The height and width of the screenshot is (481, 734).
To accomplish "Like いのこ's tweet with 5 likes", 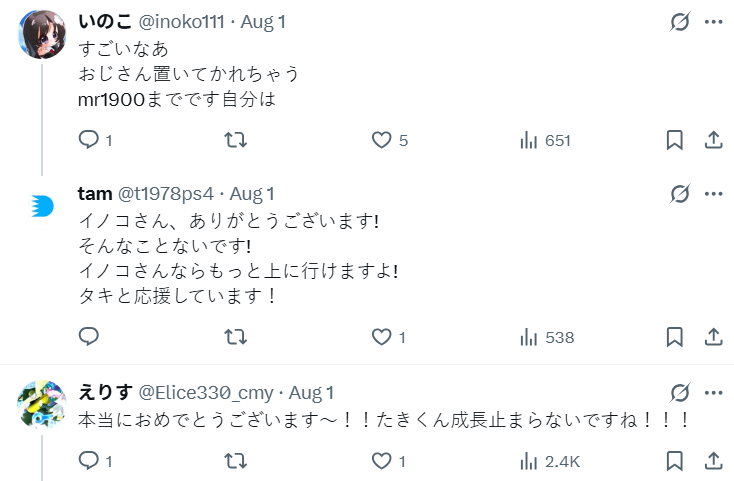I will pos(381,140).
